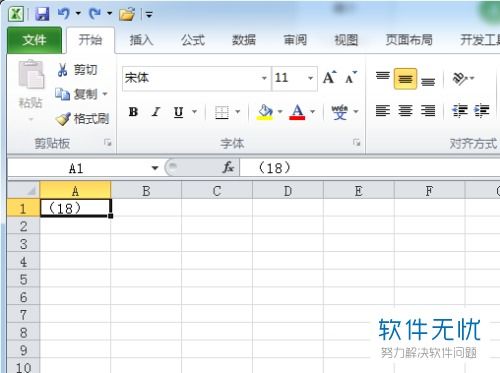The height and width of the screenshot is (373, 500).
Task: Select column B header
Action: pyautogui.click(x=146, y=191)
